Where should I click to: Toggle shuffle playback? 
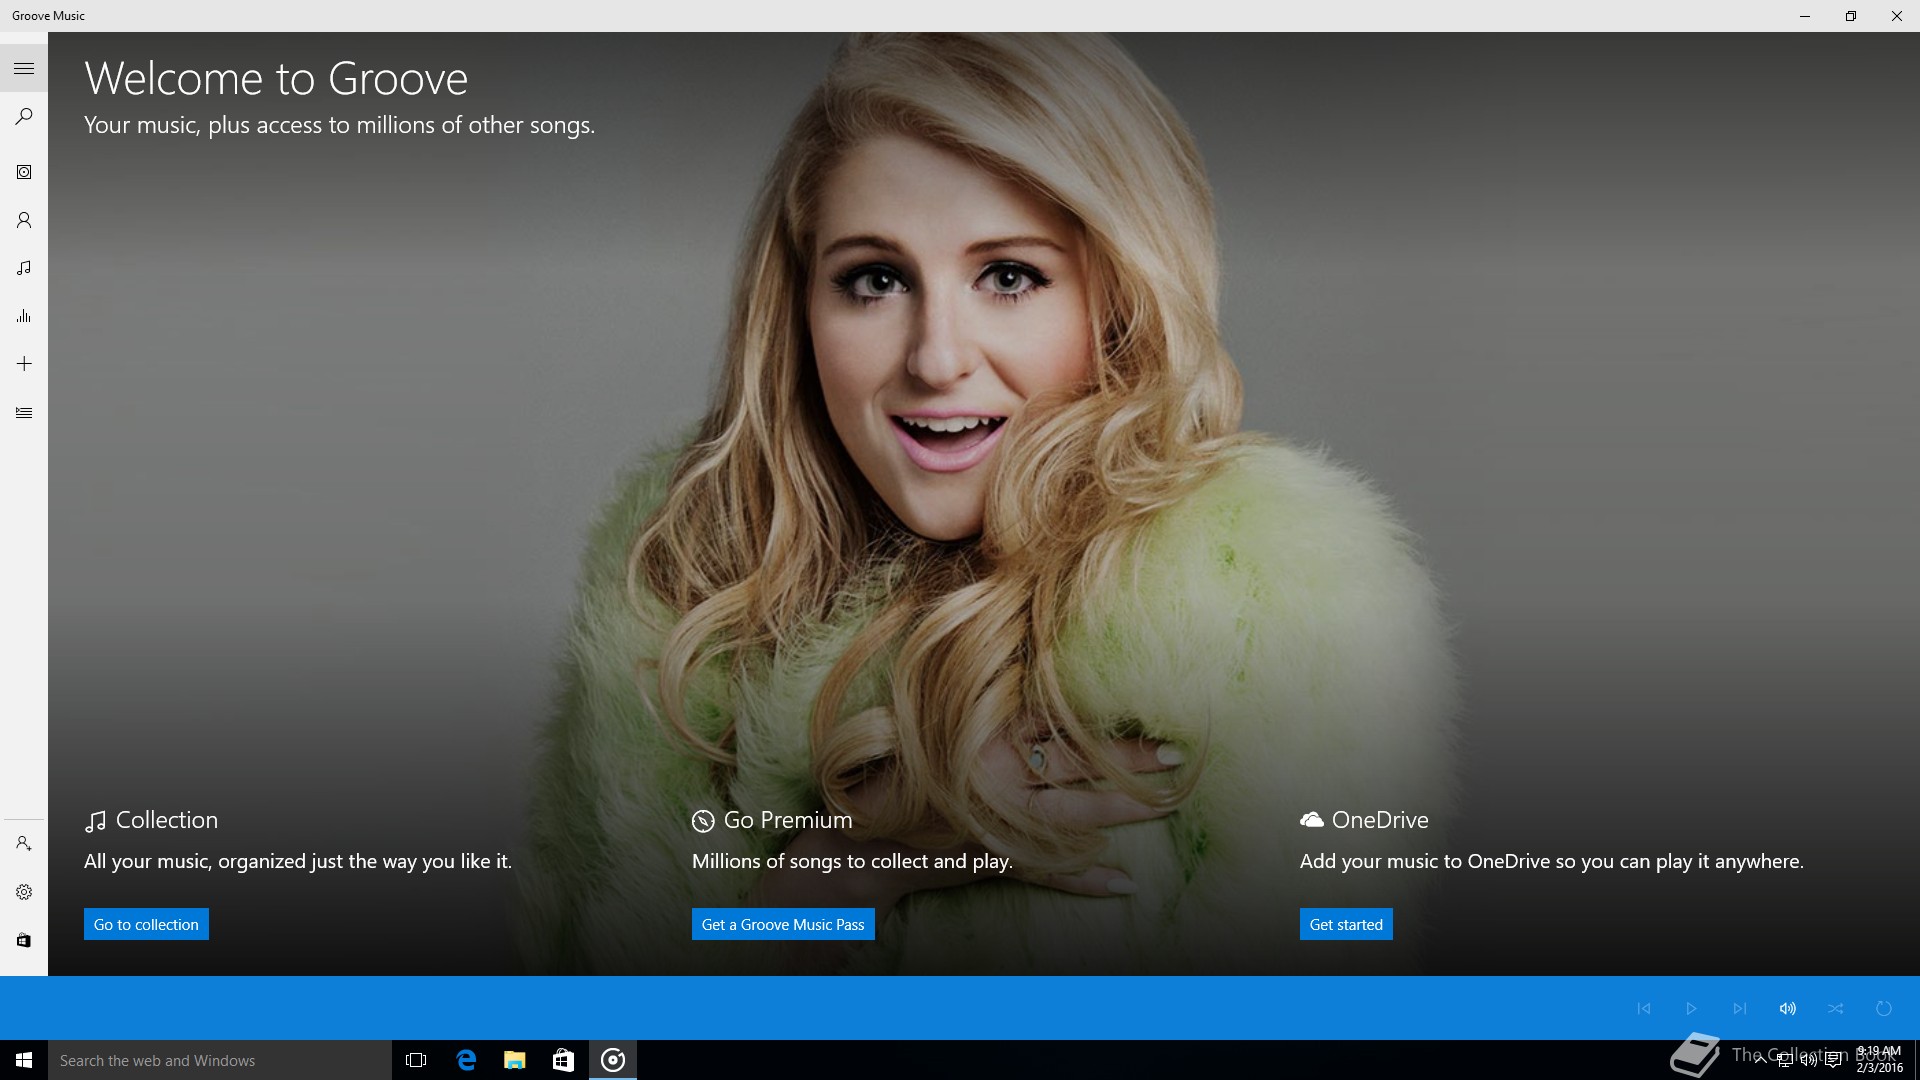[1836, 1008]
